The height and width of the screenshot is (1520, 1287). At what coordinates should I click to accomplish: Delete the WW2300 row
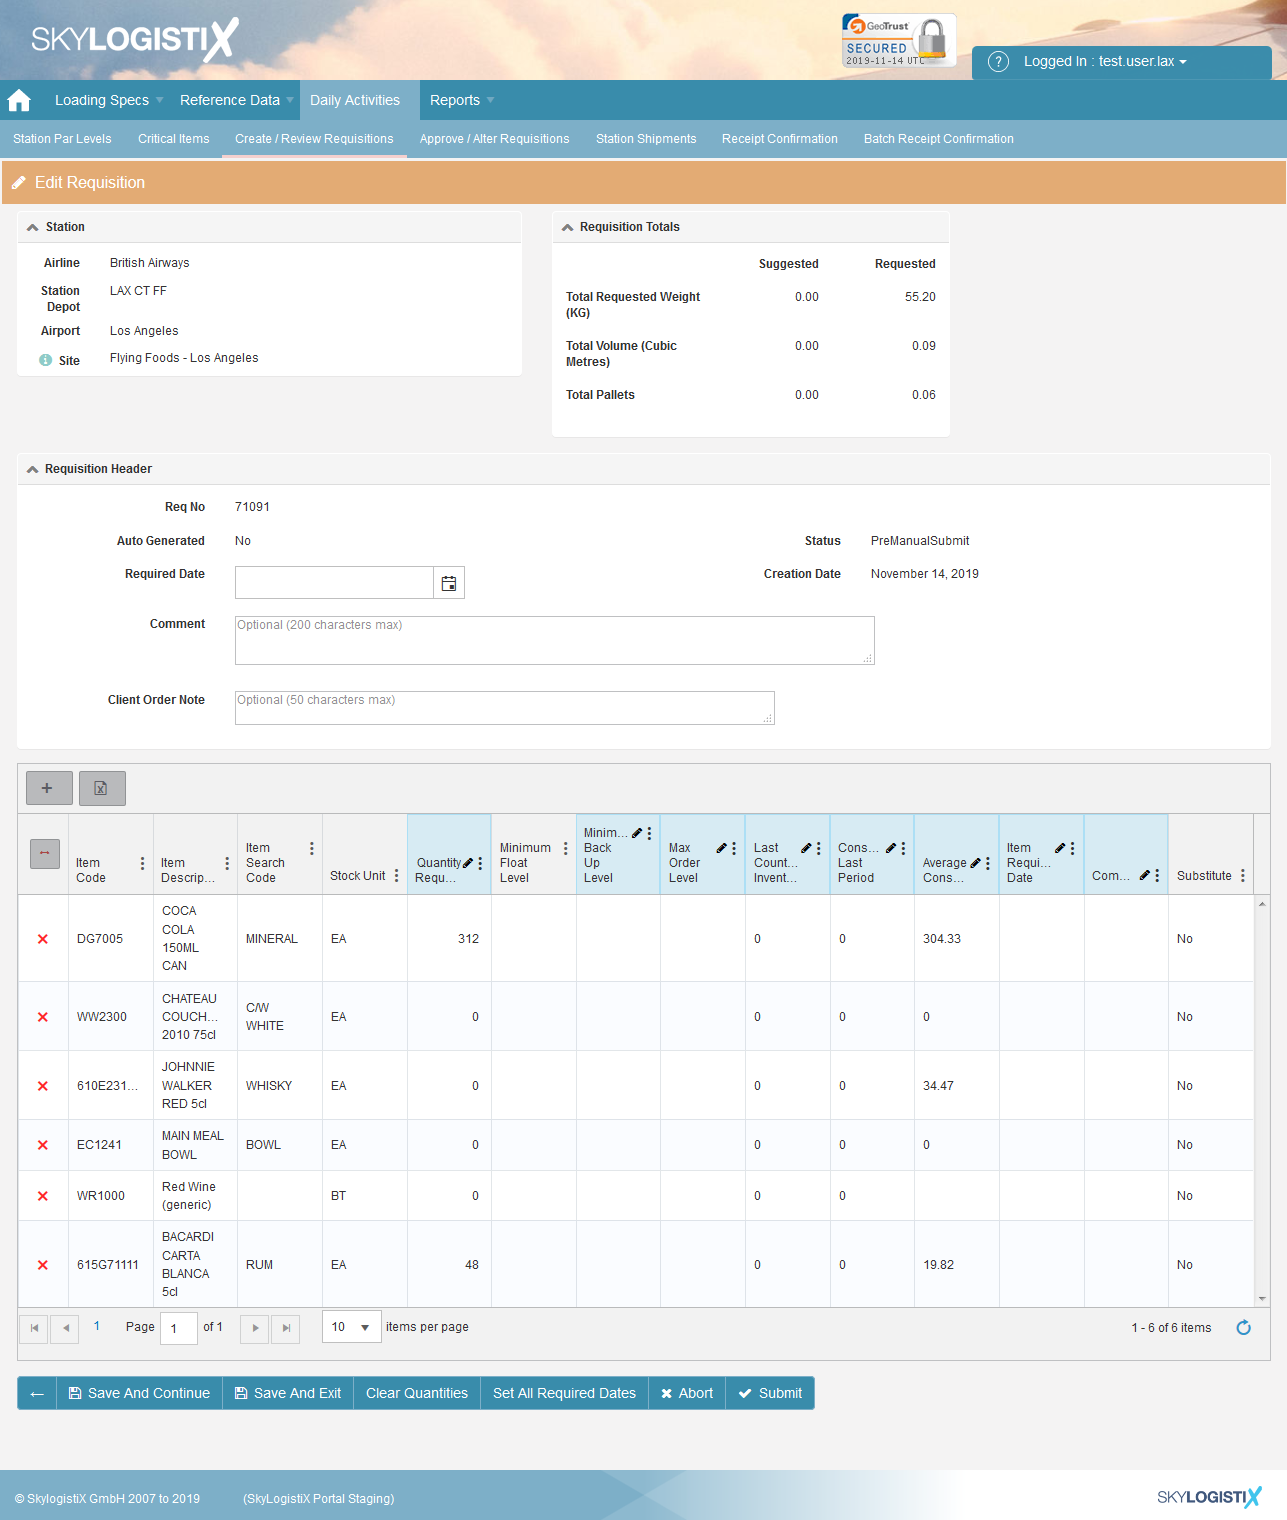[43, 1017]
